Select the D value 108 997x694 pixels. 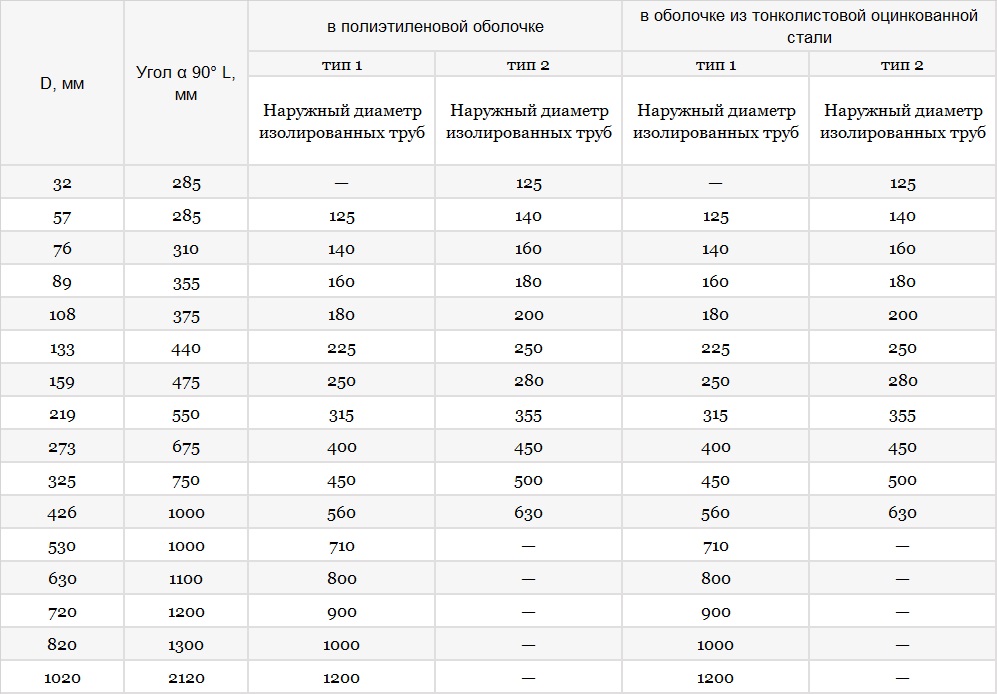coord(62,314)
